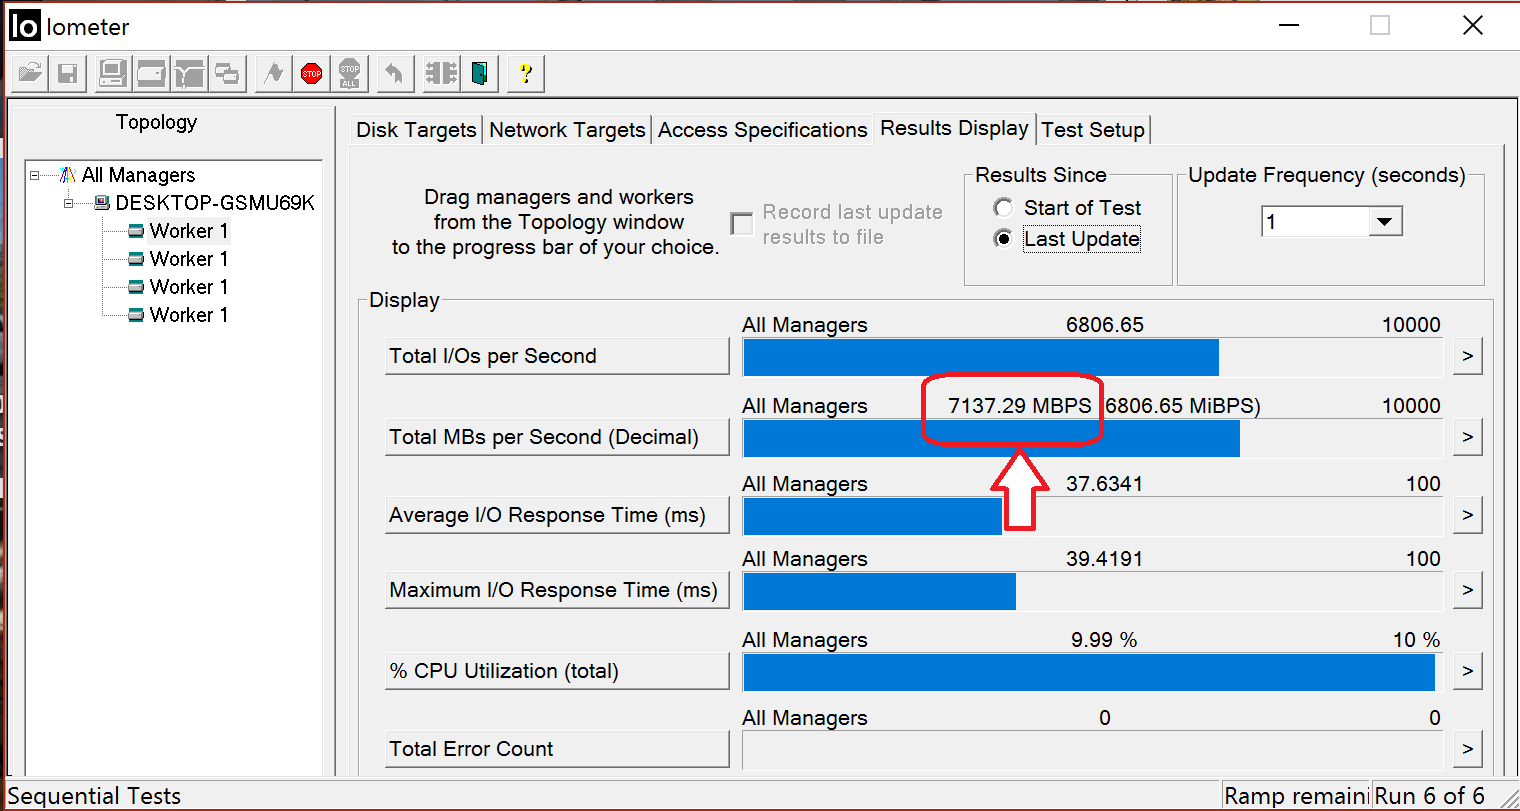
Task: Click the red Stop test icon
Action: point(311,73)
